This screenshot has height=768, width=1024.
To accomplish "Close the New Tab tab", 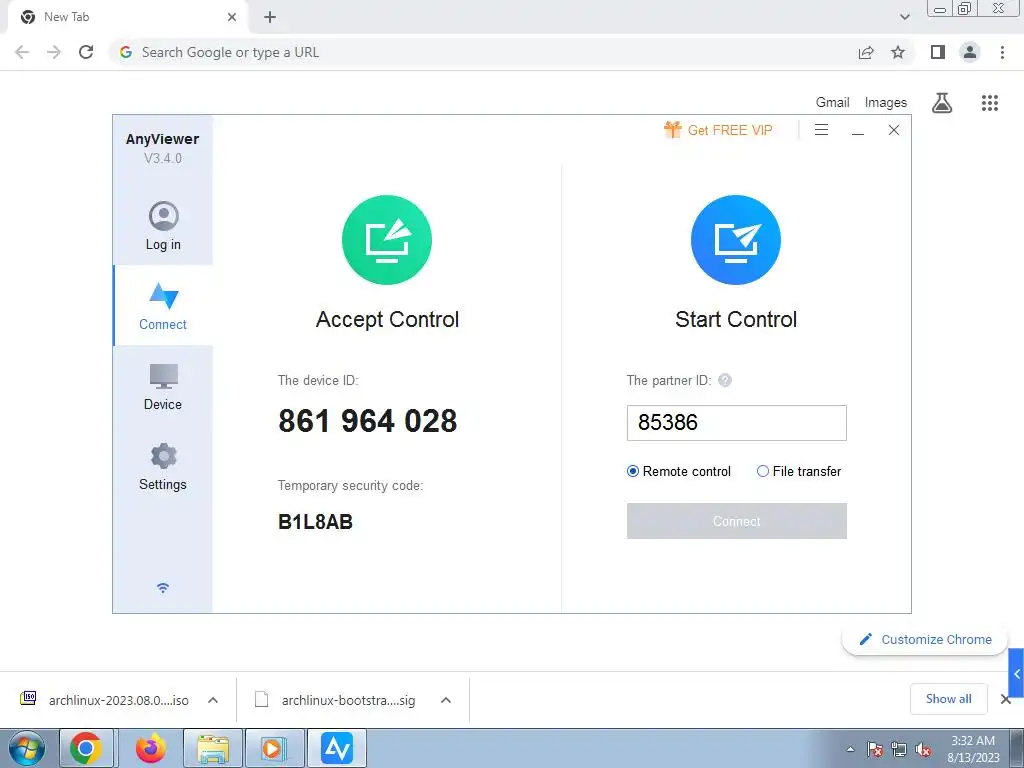I will (232, 17).
